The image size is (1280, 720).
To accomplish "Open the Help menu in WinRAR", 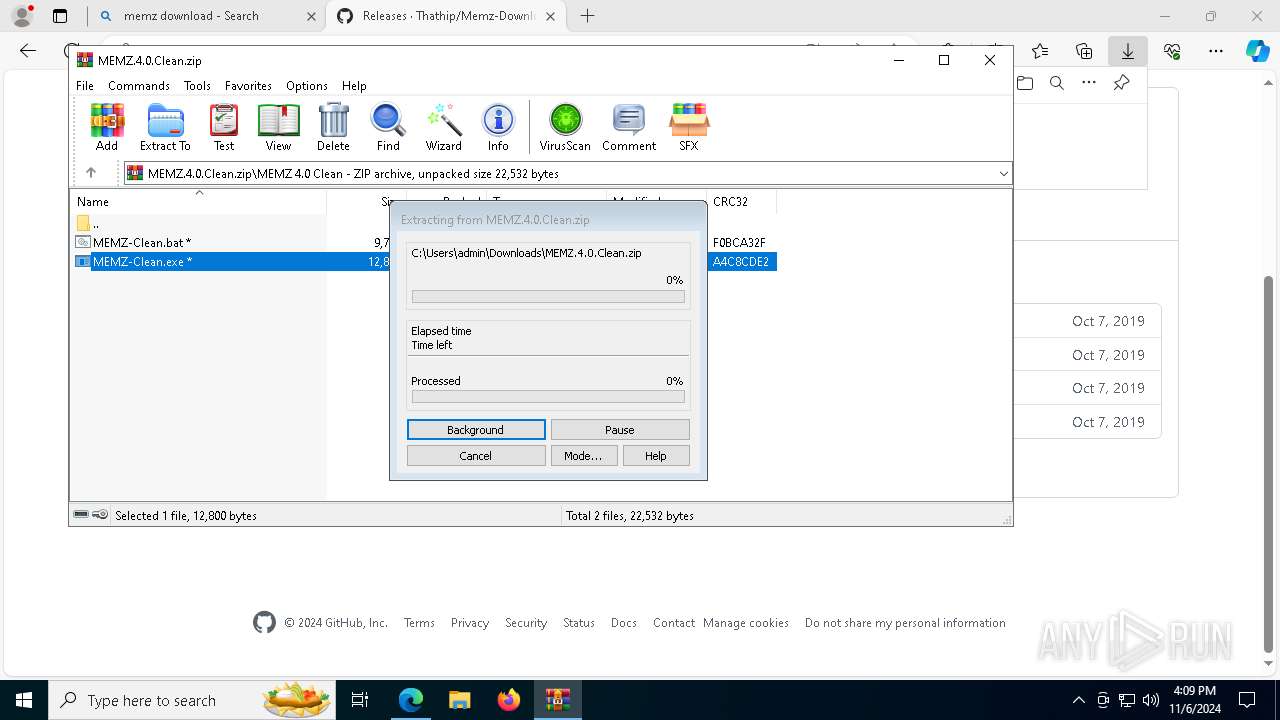I will 354,86.
